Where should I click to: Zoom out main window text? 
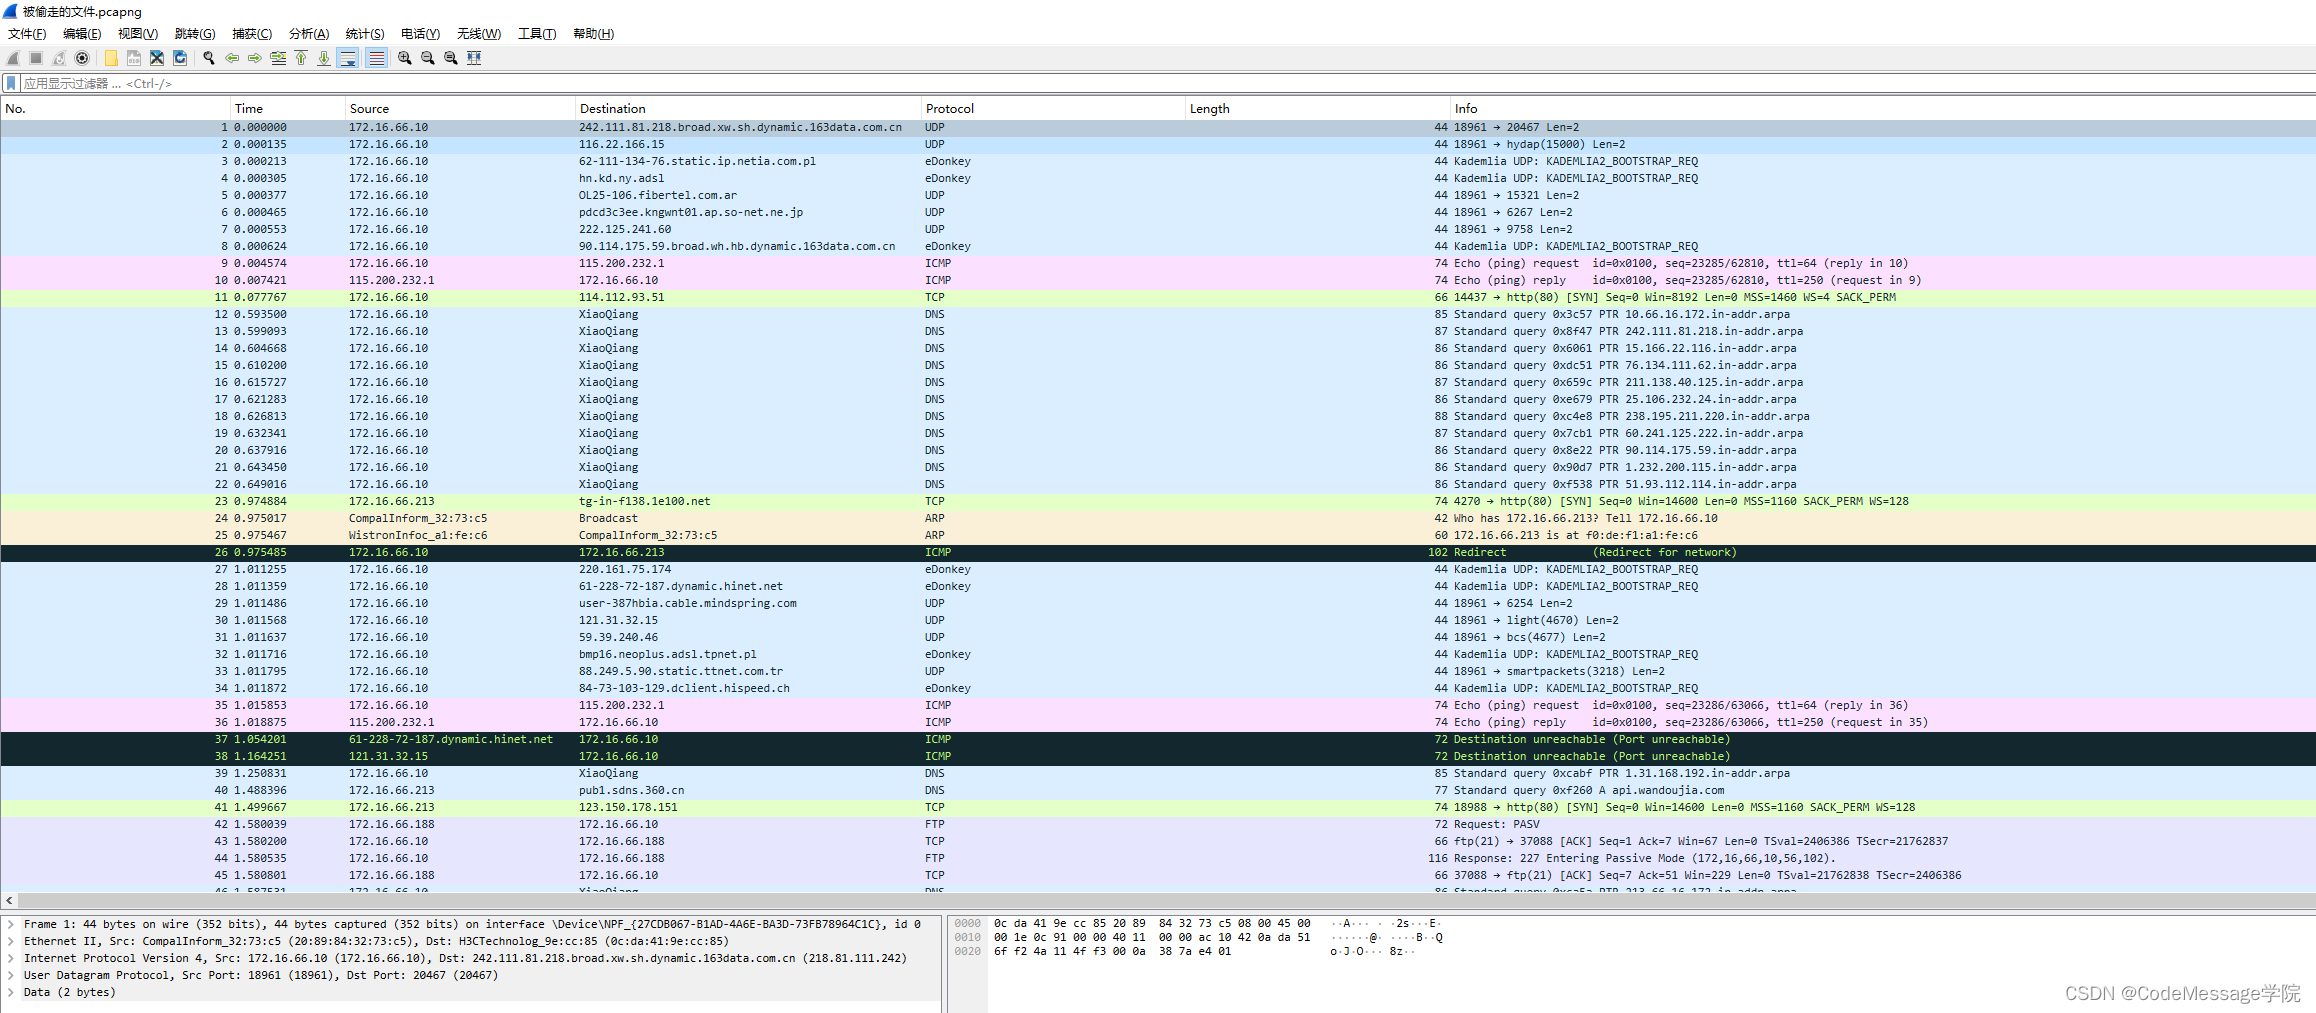428,58
